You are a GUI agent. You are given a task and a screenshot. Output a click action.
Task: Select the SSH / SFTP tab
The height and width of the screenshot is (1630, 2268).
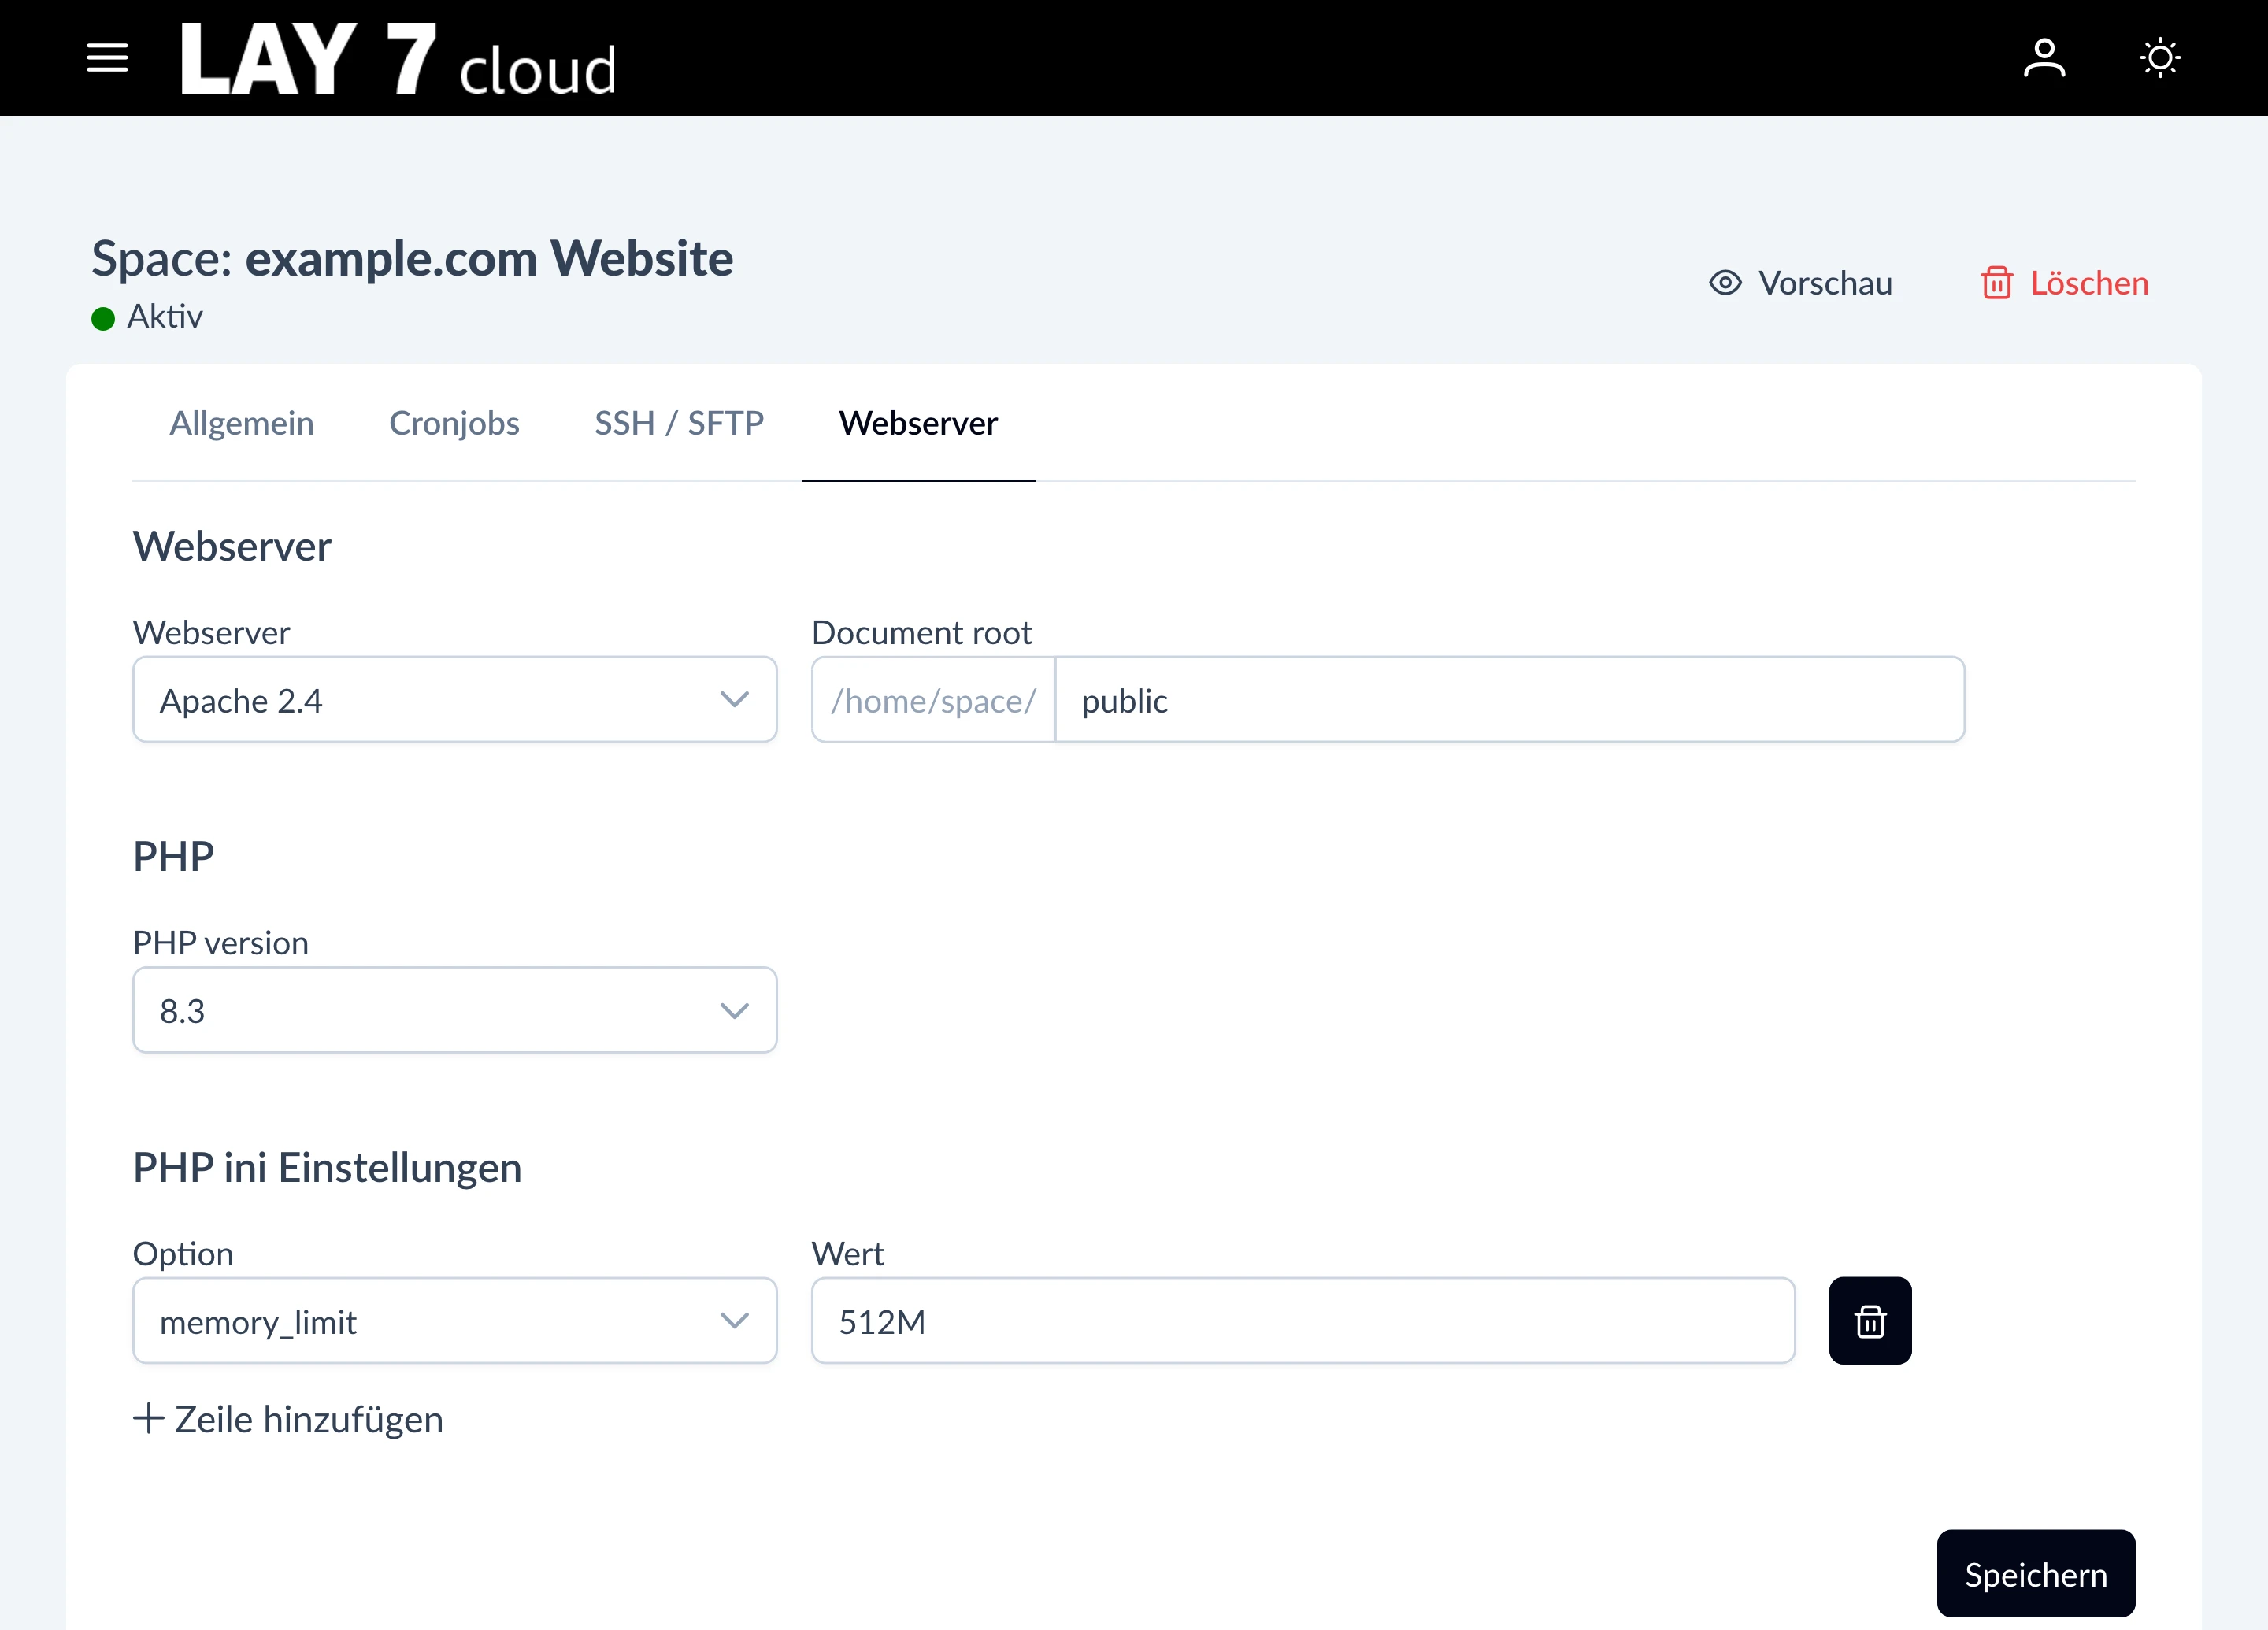[x=679, y=423]
